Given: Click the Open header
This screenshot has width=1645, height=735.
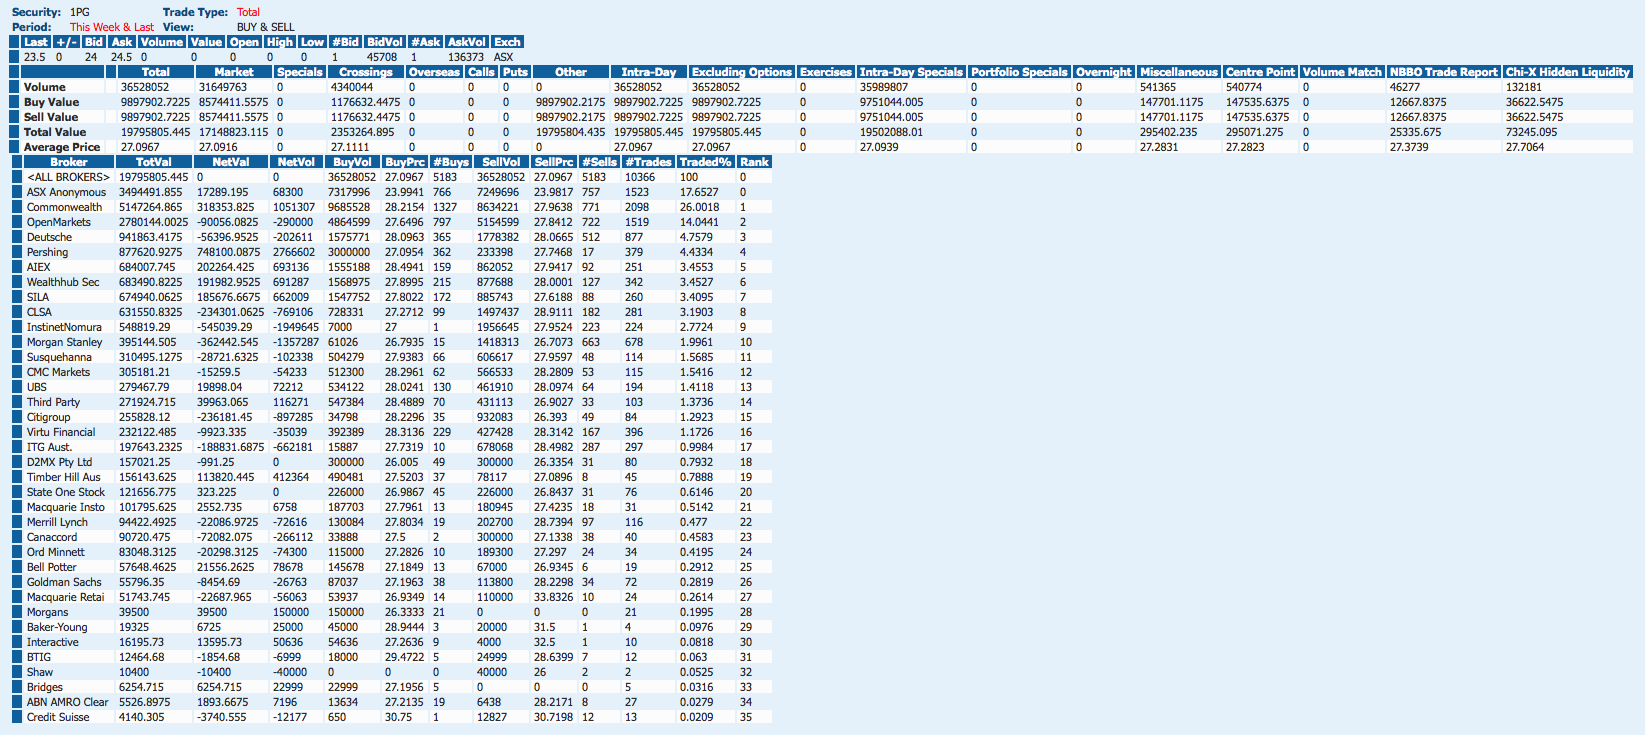Looking at the screenshot, I should 244,42.
